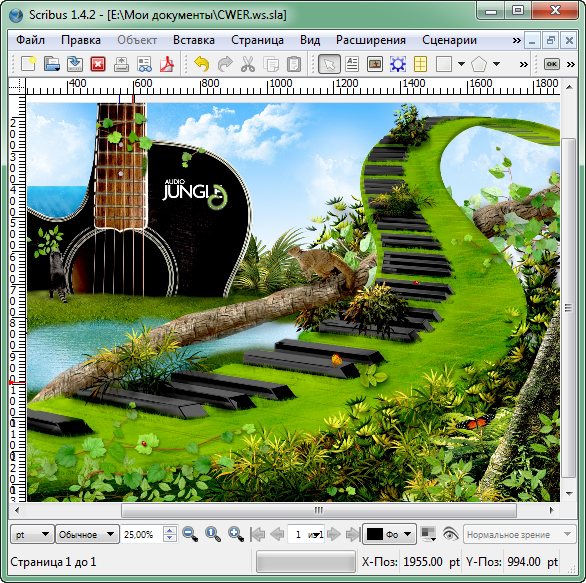Select the arrow selection tool
Screen dimensions: 586x583
(x=329, y=64)
